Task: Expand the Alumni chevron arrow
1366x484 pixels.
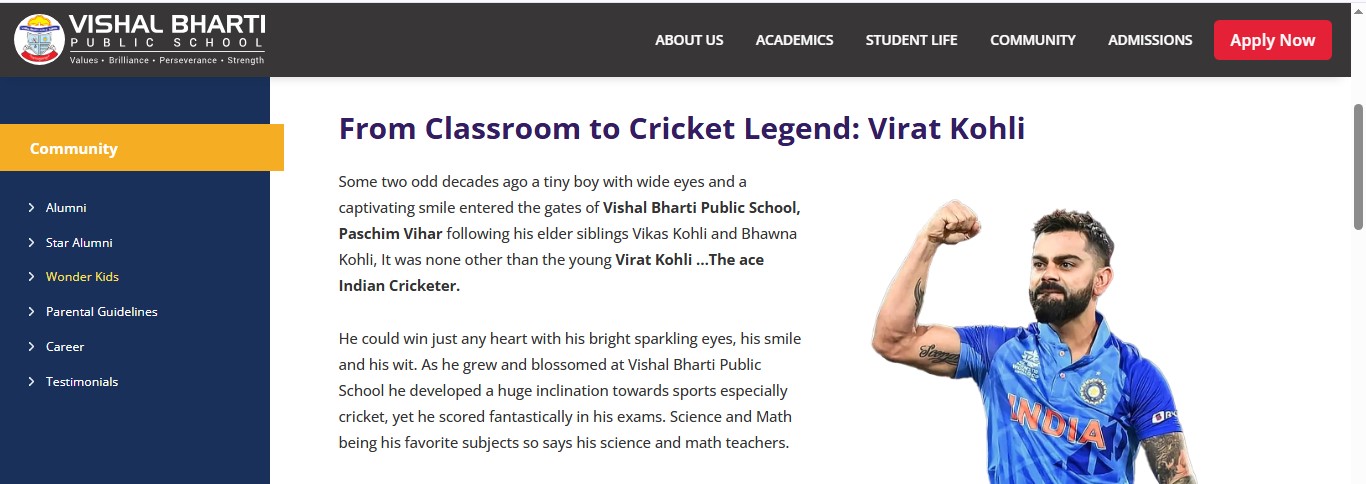Action: 32,208
